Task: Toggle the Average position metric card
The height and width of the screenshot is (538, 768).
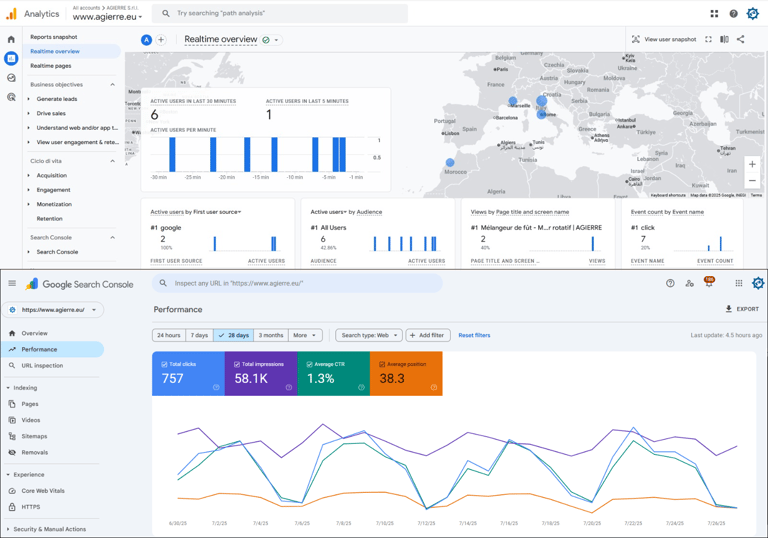Action: (406, 373)
